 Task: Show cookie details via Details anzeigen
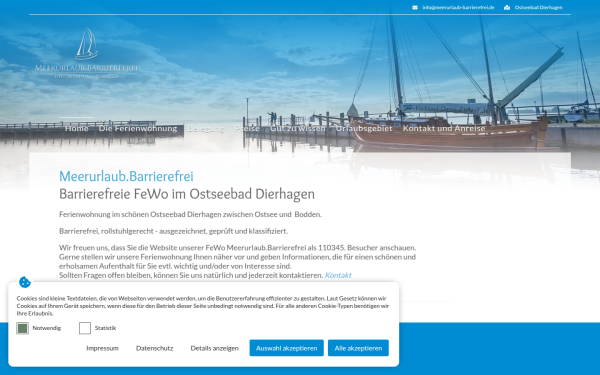[x=214, y=348]
